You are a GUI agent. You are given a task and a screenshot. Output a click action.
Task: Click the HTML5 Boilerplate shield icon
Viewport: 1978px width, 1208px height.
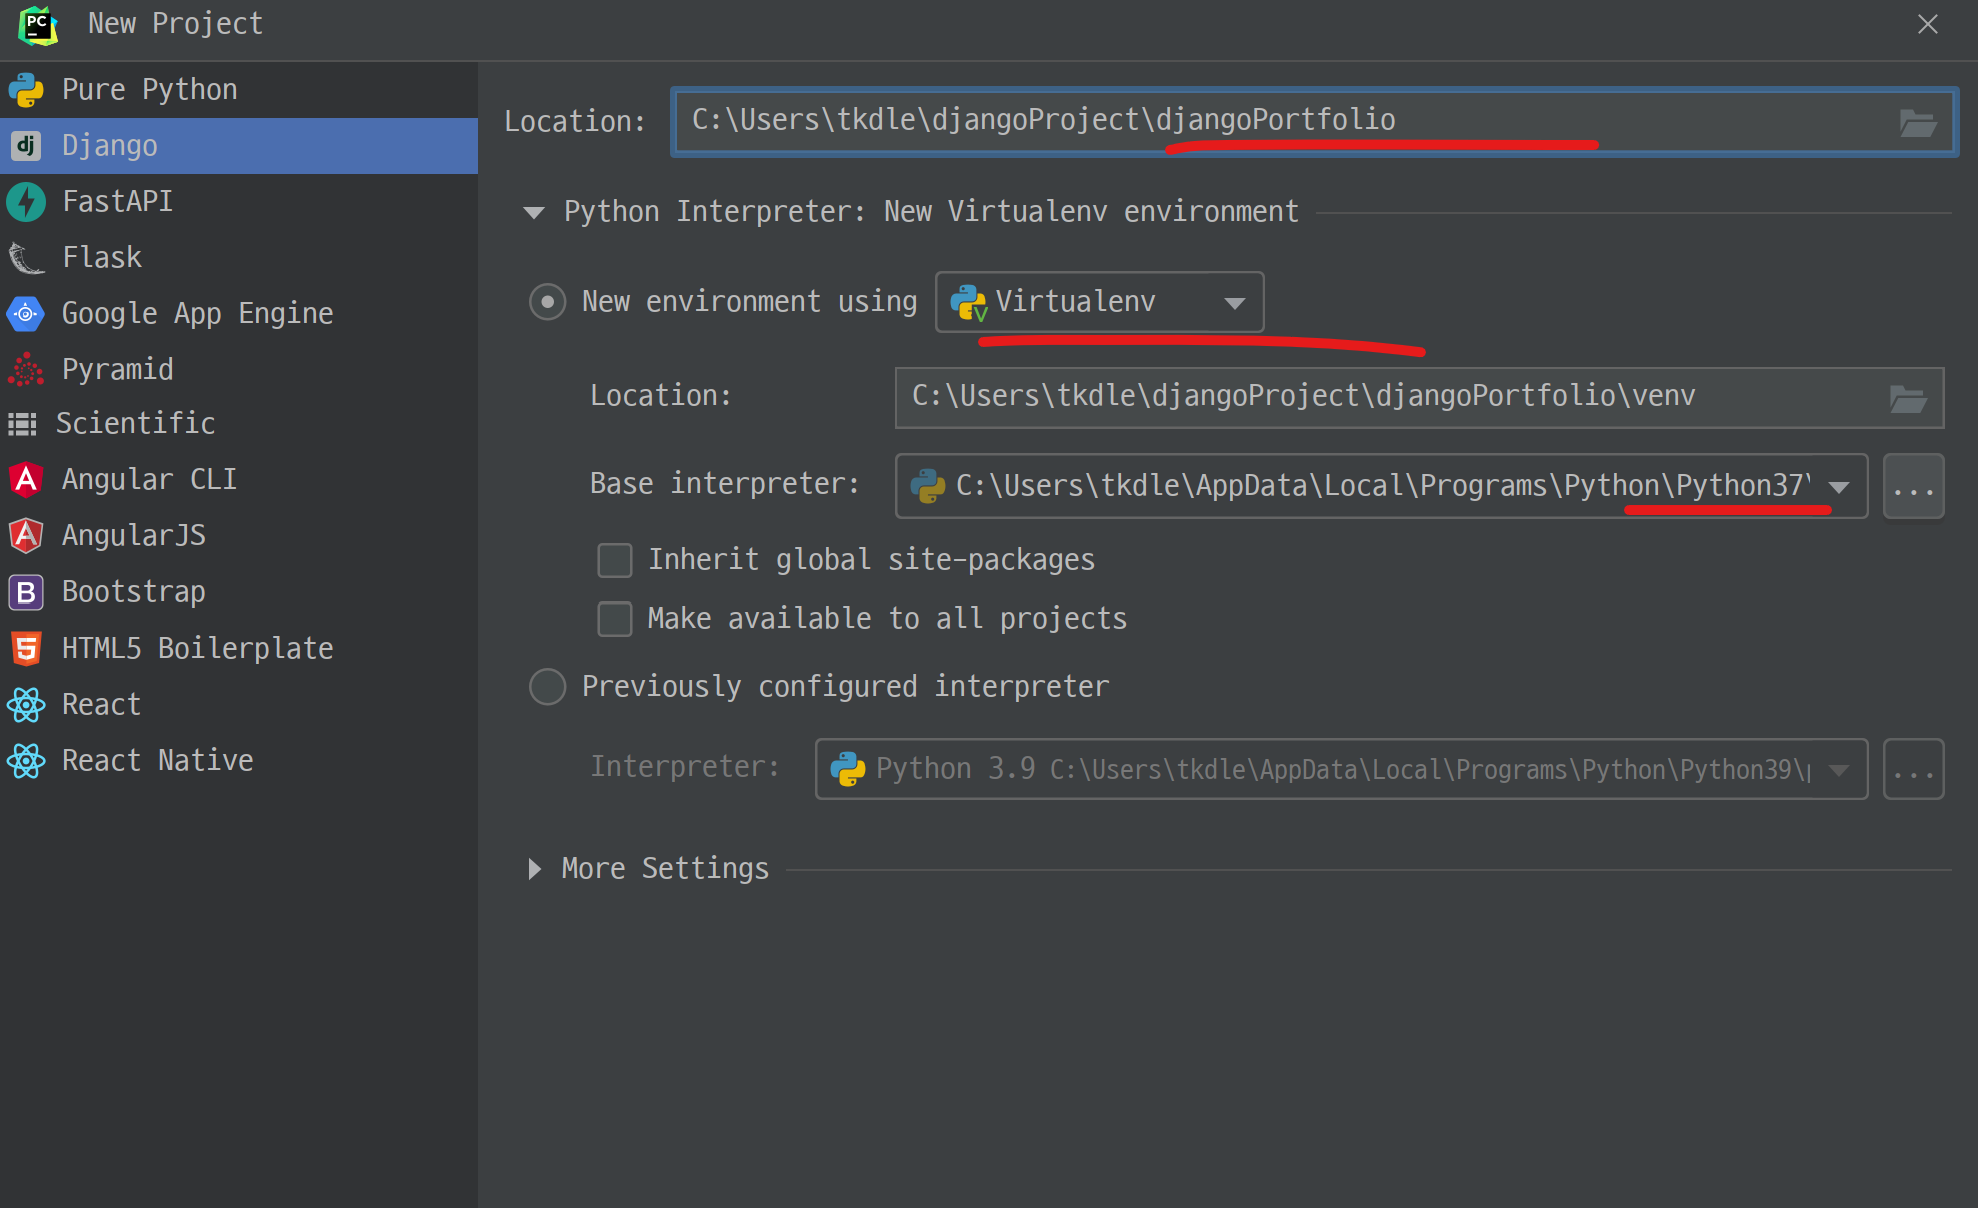26,649
